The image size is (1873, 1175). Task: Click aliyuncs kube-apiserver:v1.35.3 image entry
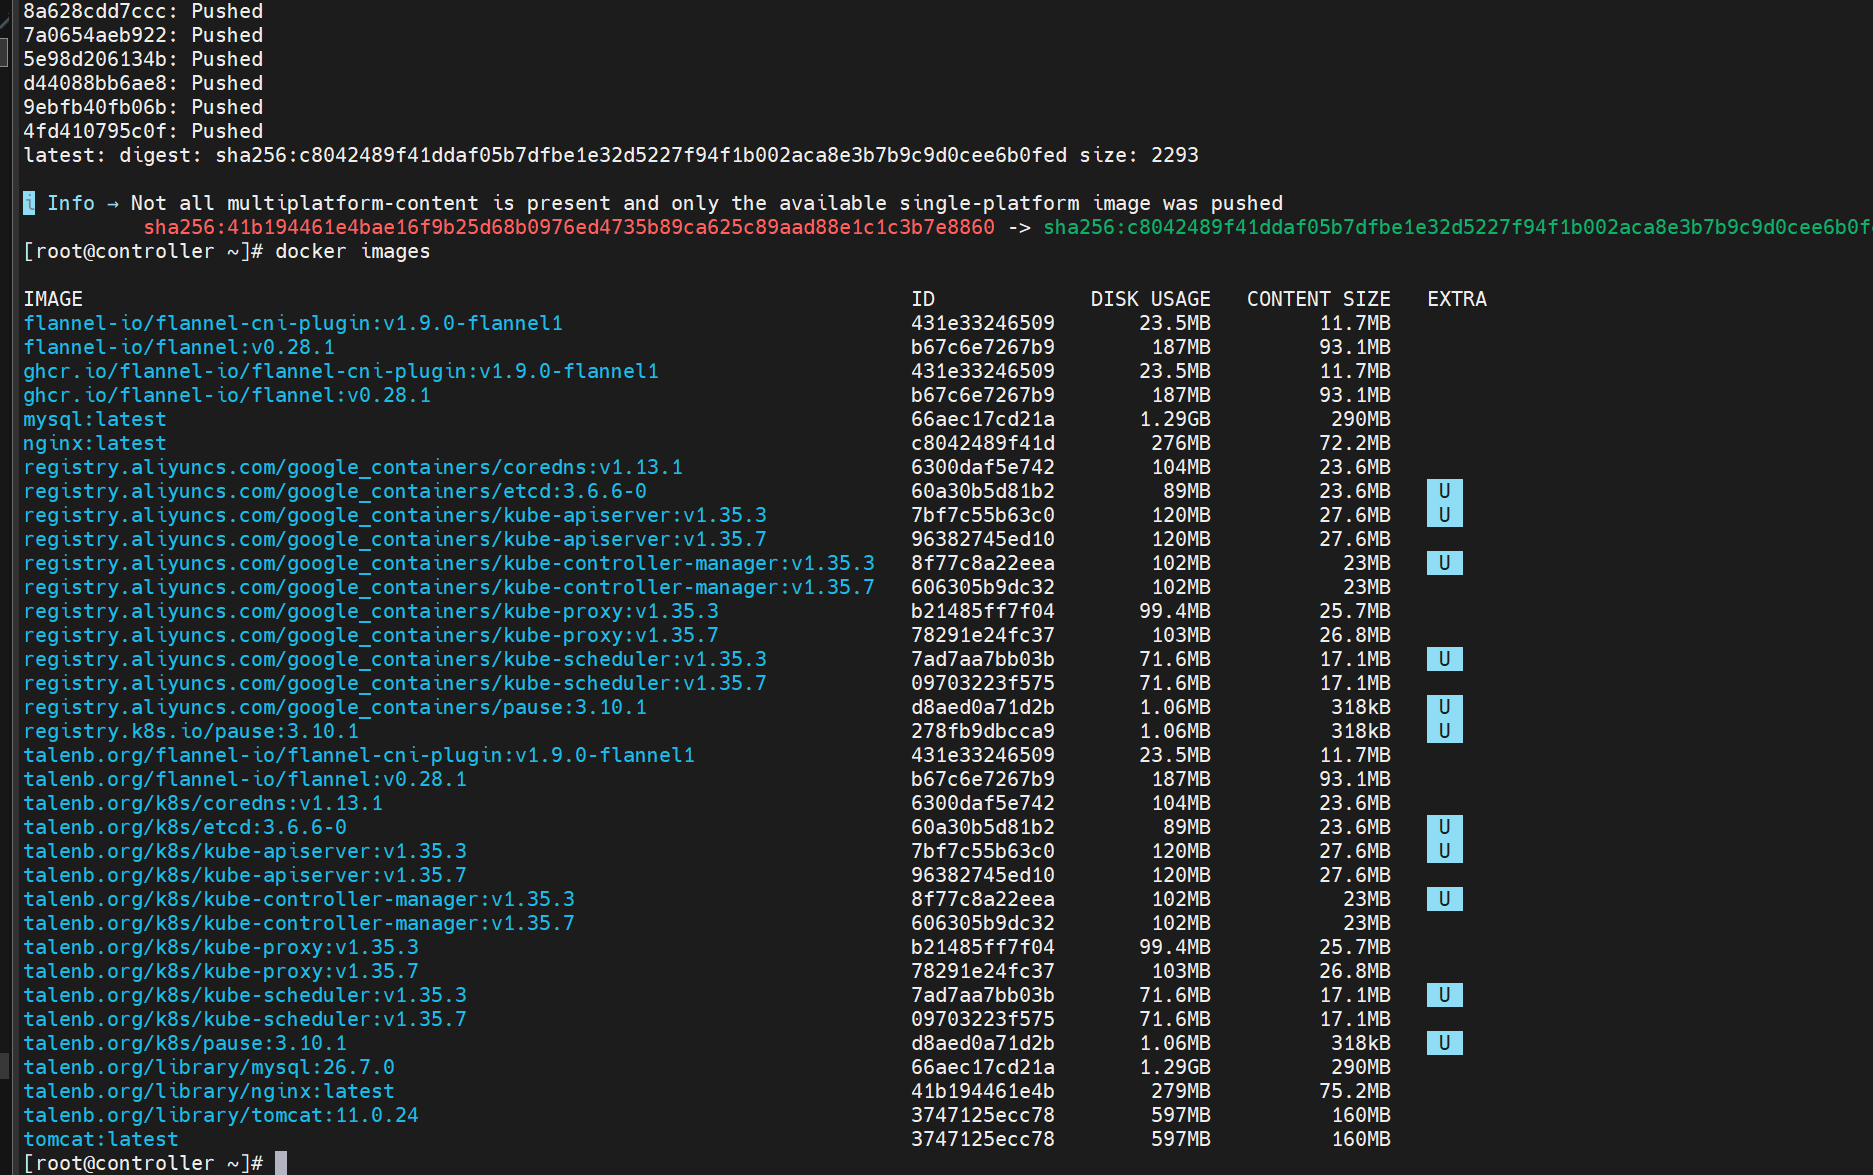[x=395, y=515]
